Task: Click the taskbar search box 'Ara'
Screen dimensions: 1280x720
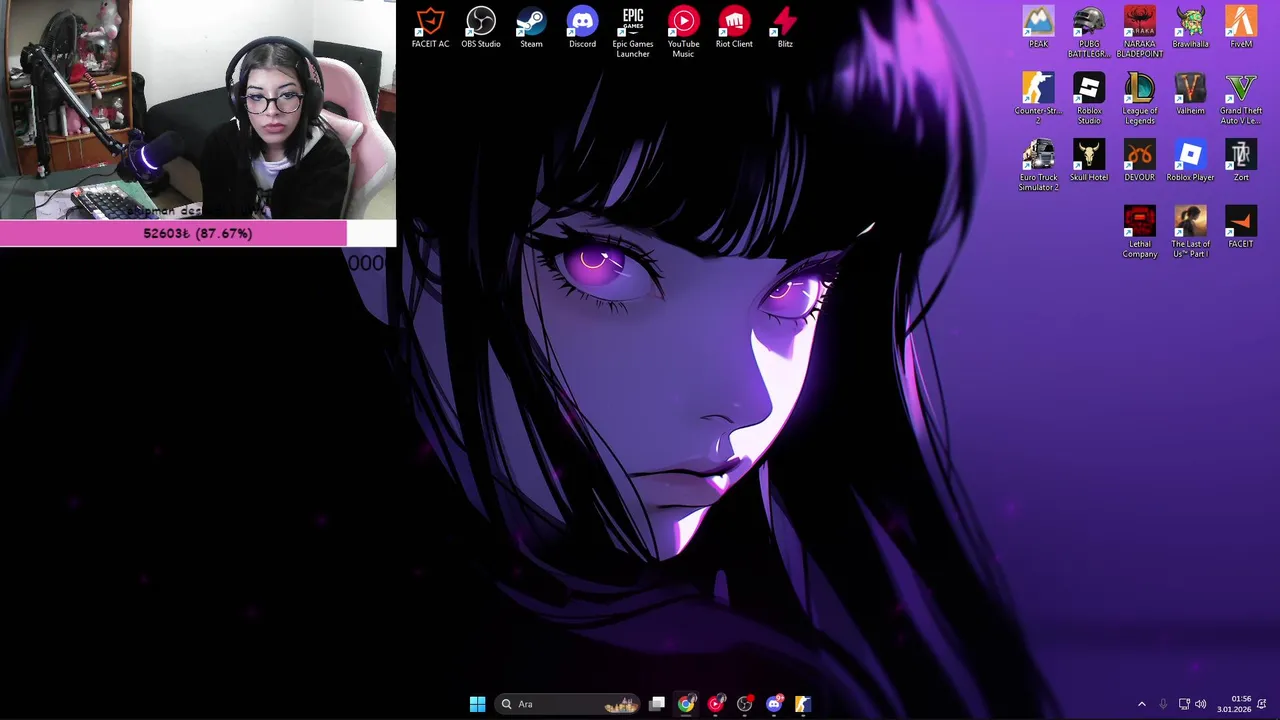Action: point(568,704)
